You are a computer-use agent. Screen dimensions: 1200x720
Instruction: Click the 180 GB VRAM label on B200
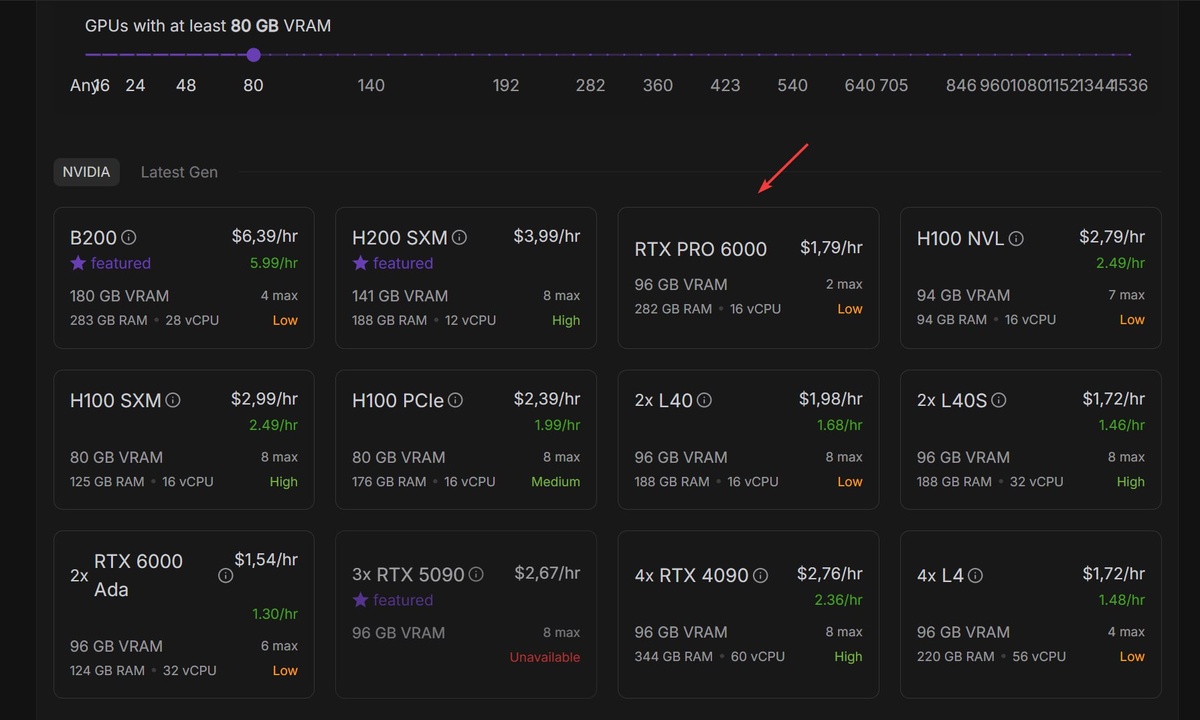click(120, 296)
